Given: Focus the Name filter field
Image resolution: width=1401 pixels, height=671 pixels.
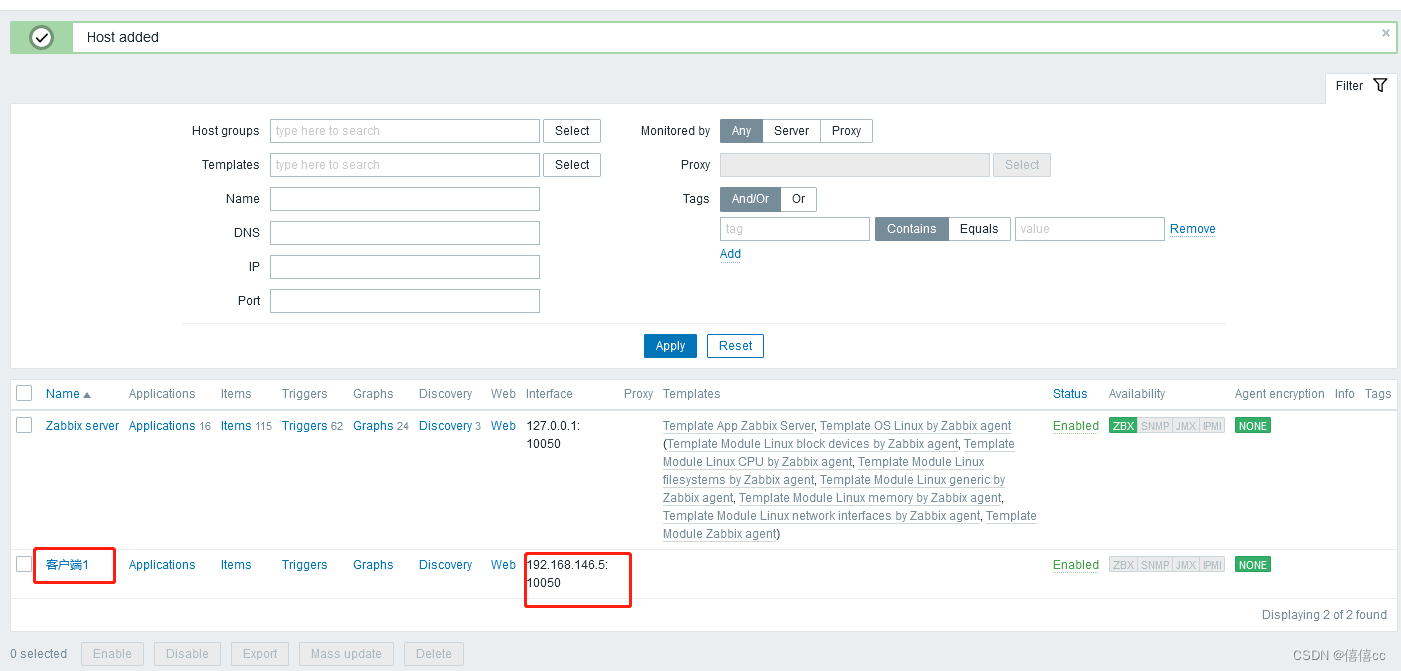Looking at the screenshot, I should click(405, 199).
